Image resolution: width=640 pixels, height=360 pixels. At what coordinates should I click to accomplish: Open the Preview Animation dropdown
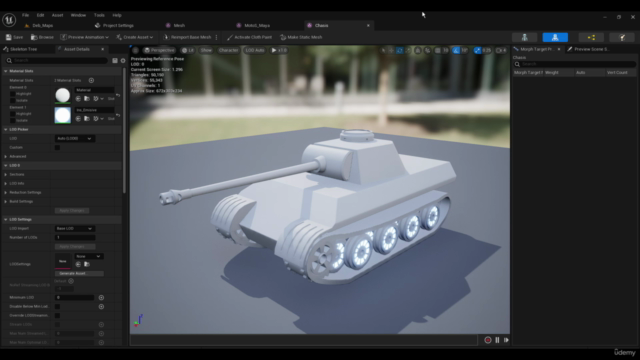coord(84,37)
